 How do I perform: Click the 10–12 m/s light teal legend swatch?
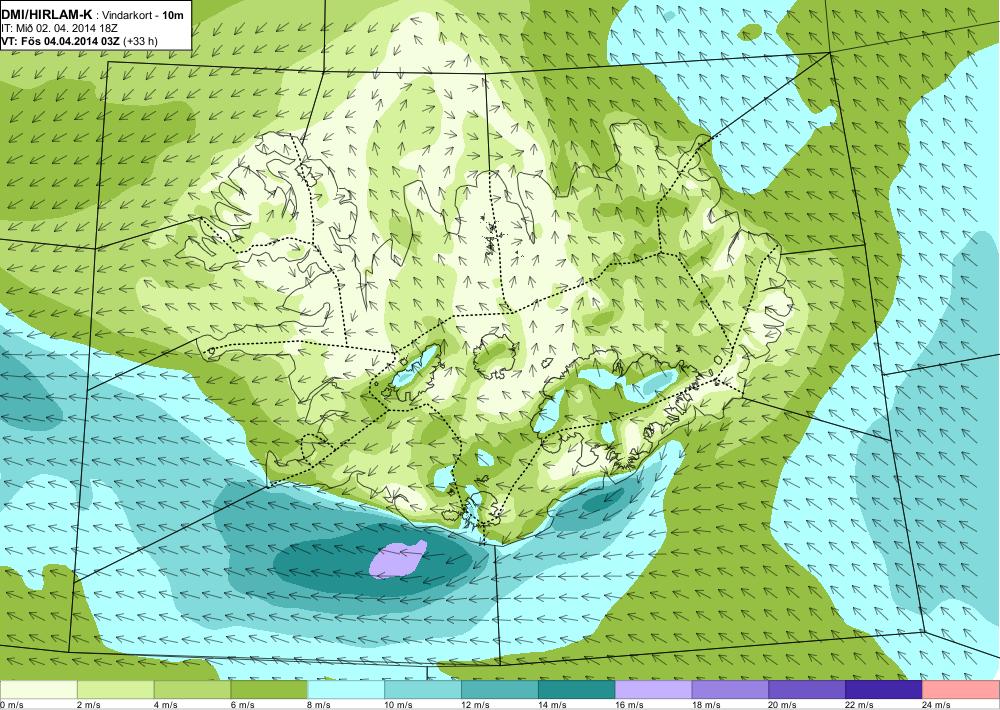click(x=423, y=690)
